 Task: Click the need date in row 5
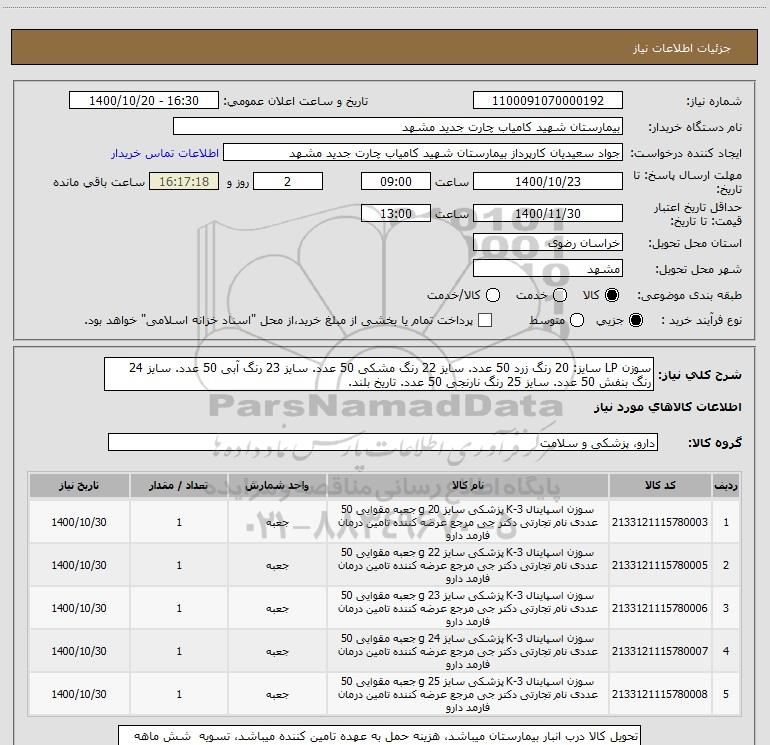[x=79, y=694]
